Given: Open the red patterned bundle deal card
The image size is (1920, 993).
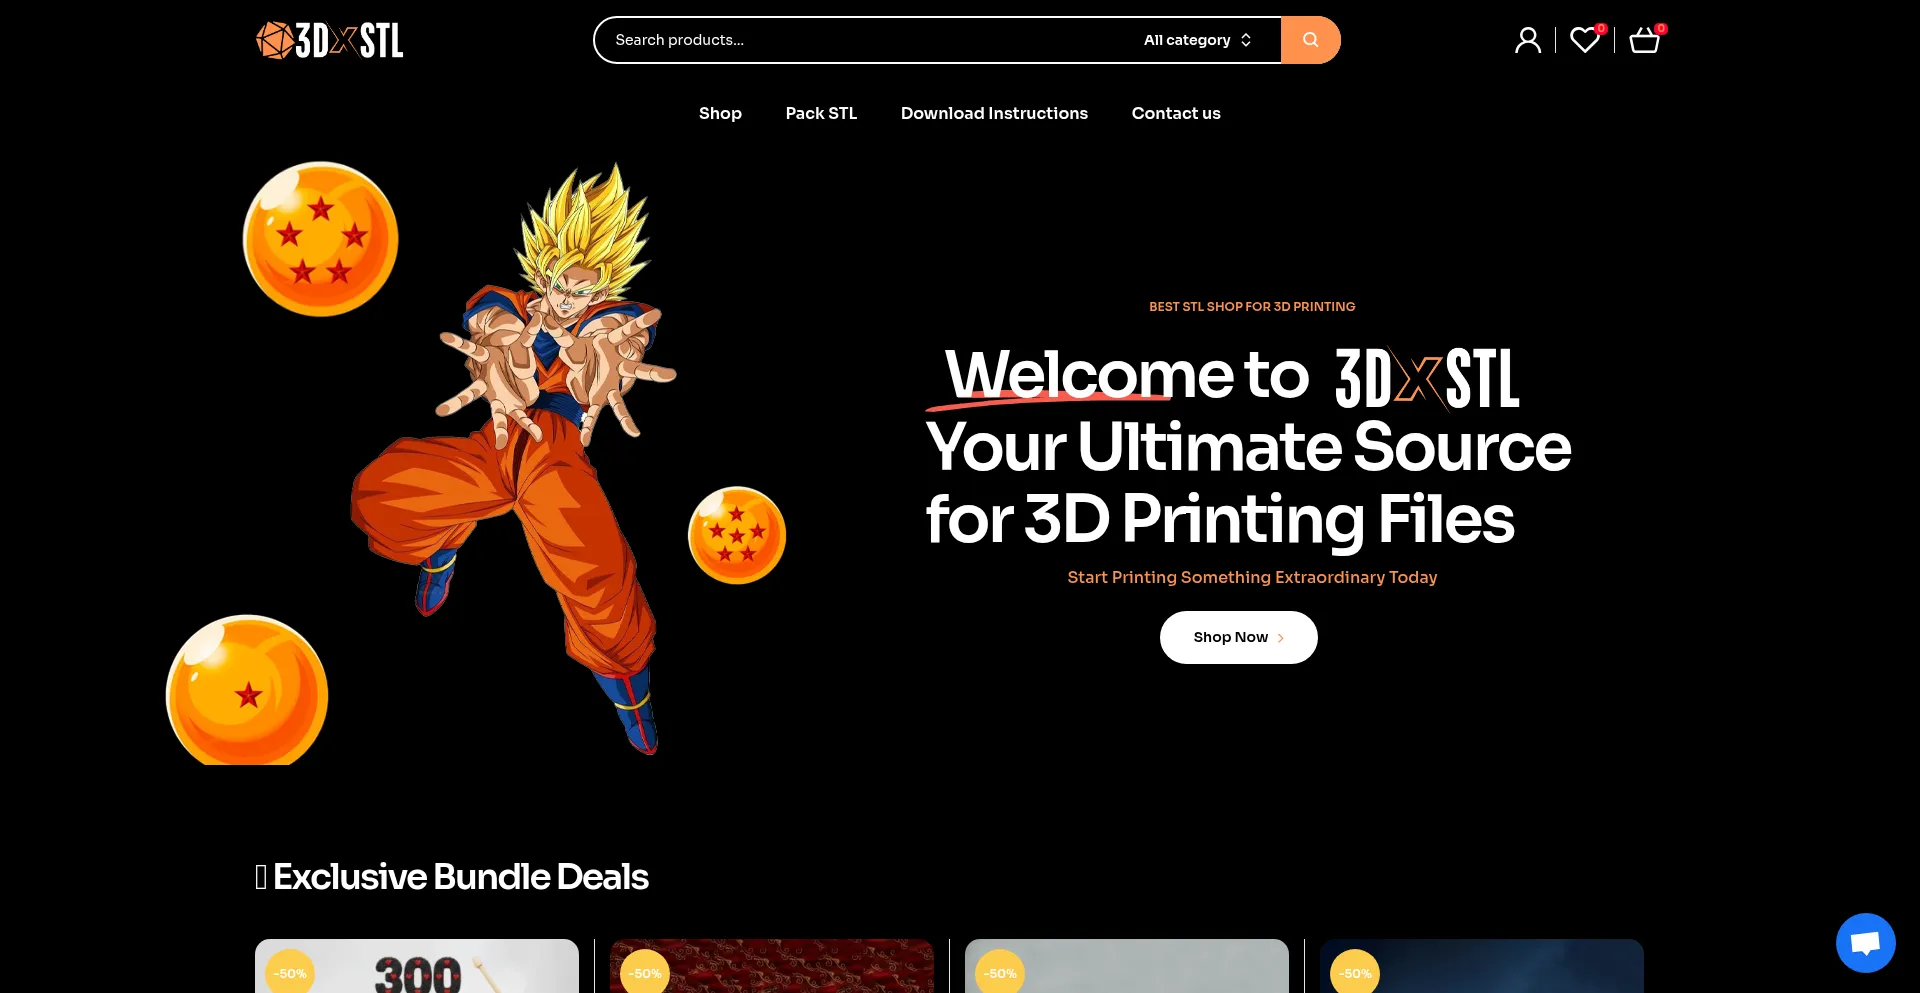Looking at the screenshot, I should coord(772,967).
